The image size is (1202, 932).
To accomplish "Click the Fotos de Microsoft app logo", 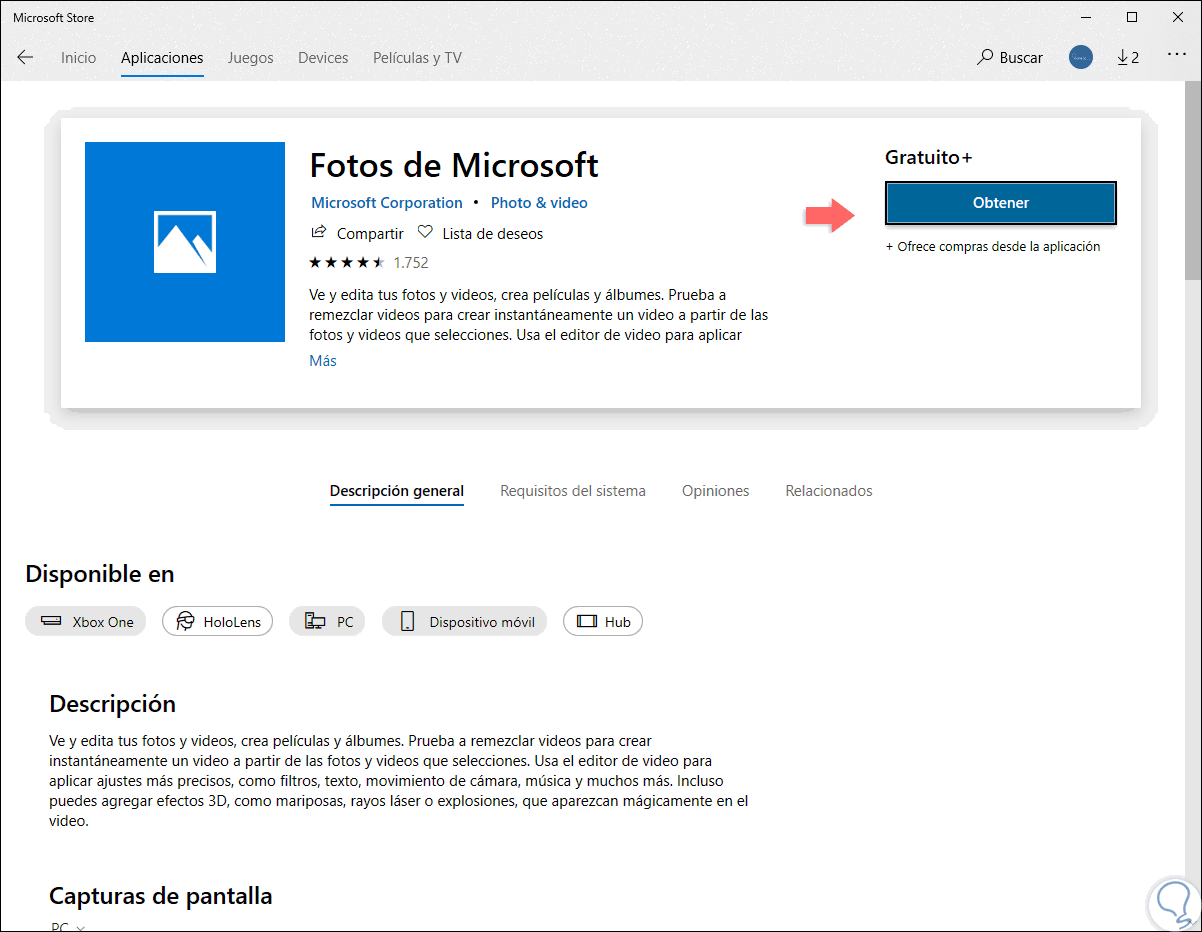I will (185, 242).
